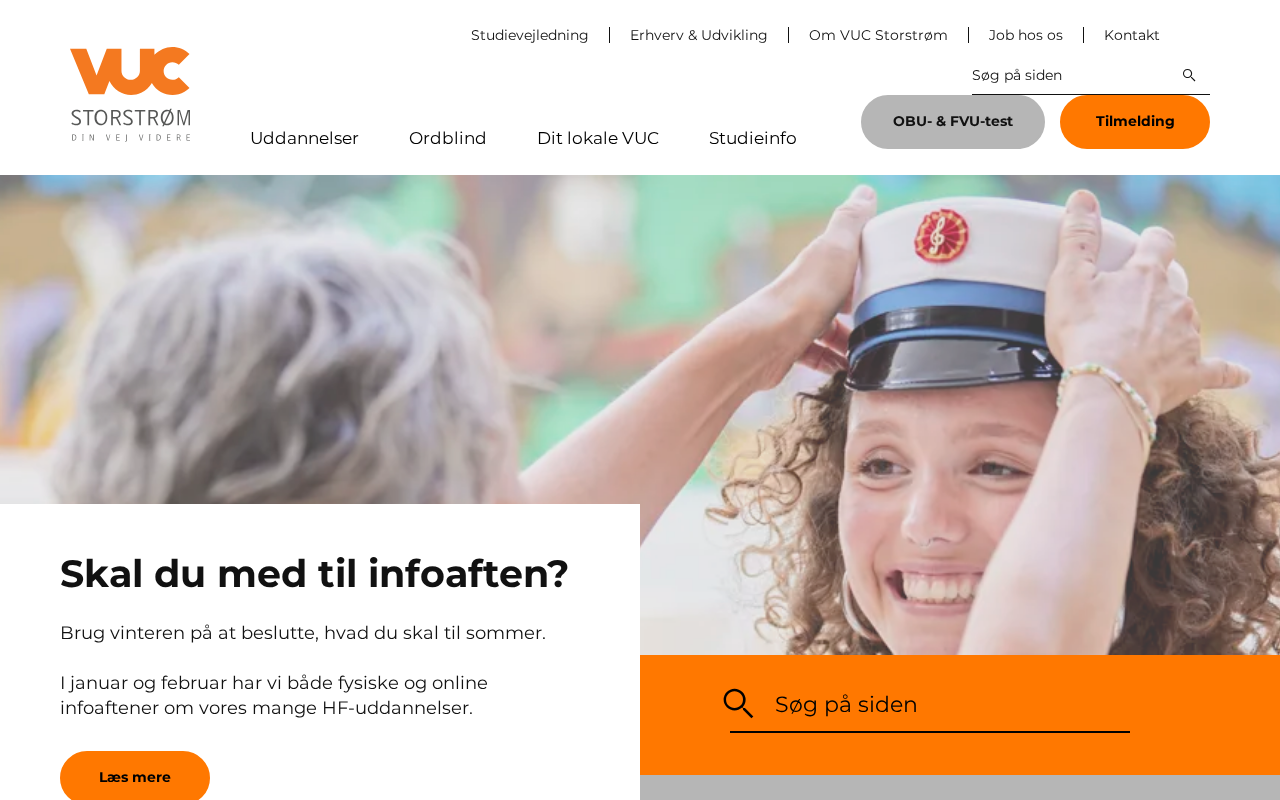
Task: Go to the Studievejledning link
Action: click(x=530, y=35)
